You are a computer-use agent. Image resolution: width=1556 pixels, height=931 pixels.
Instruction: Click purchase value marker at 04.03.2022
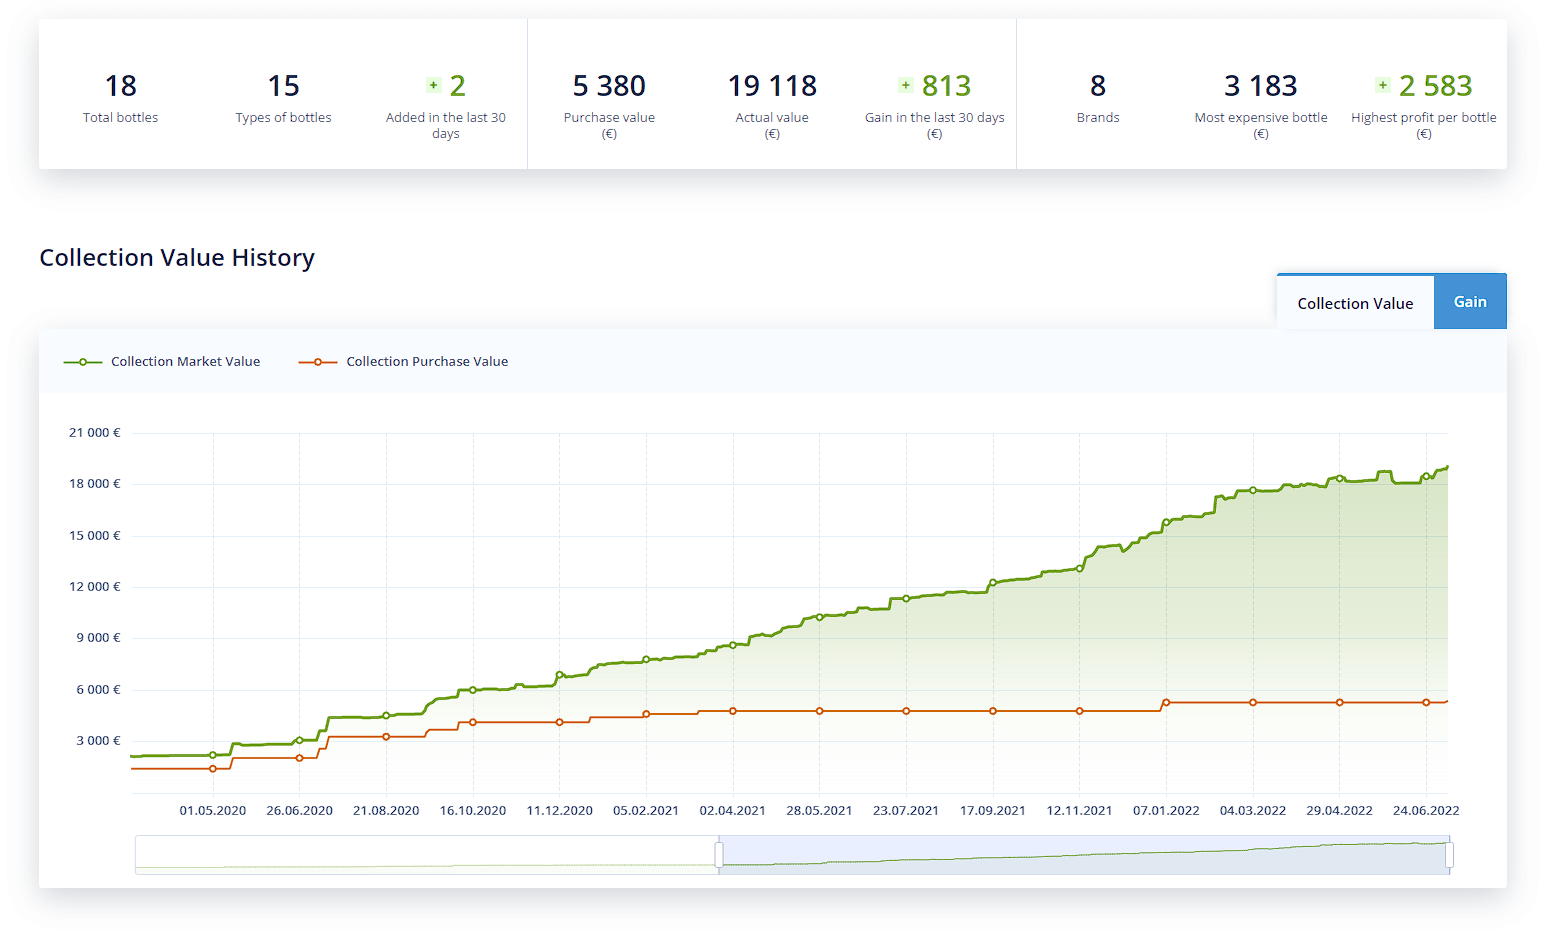[x=1253, y=703]
